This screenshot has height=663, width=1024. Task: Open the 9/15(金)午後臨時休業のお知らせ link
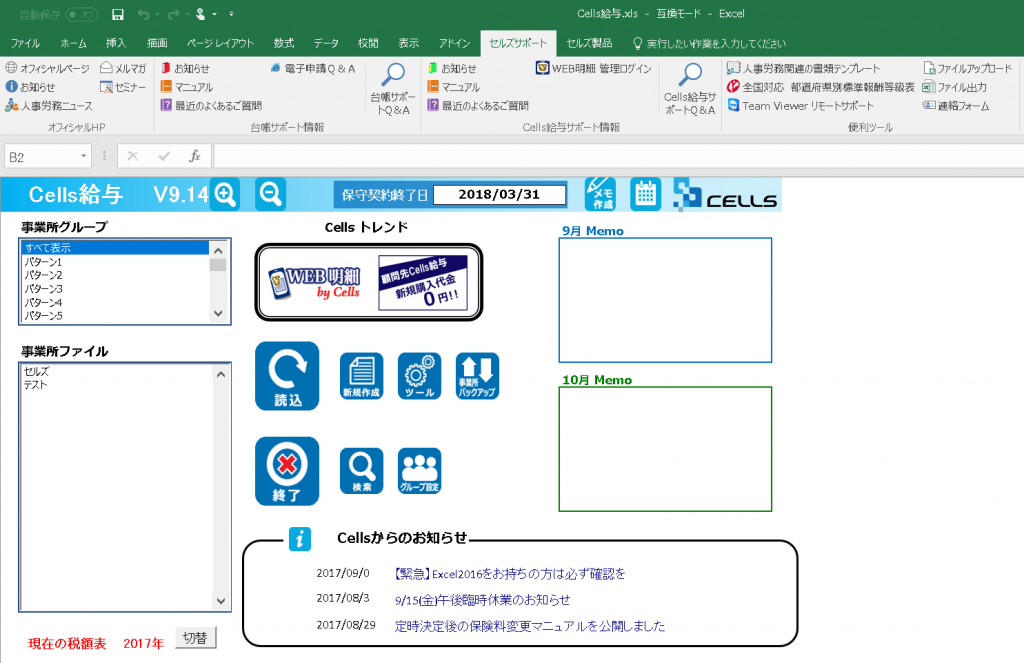pos(483,600)
